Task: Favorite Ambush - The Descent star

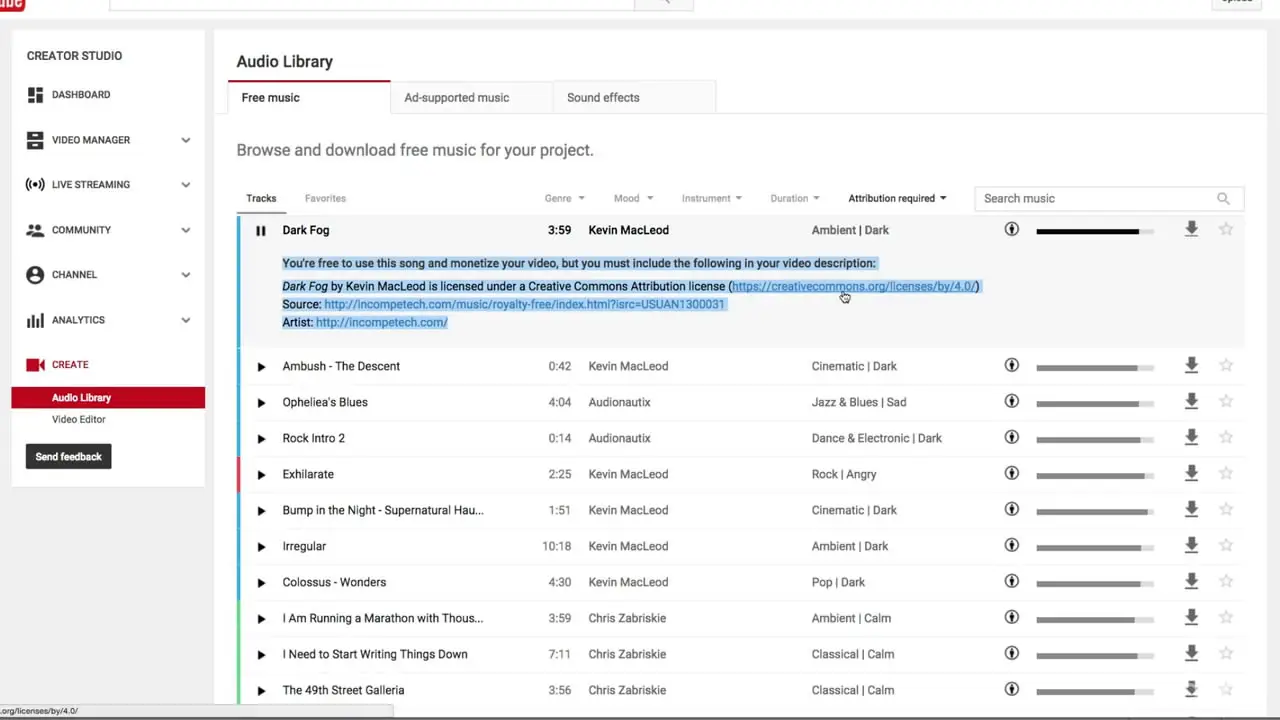Action: 1226,366
